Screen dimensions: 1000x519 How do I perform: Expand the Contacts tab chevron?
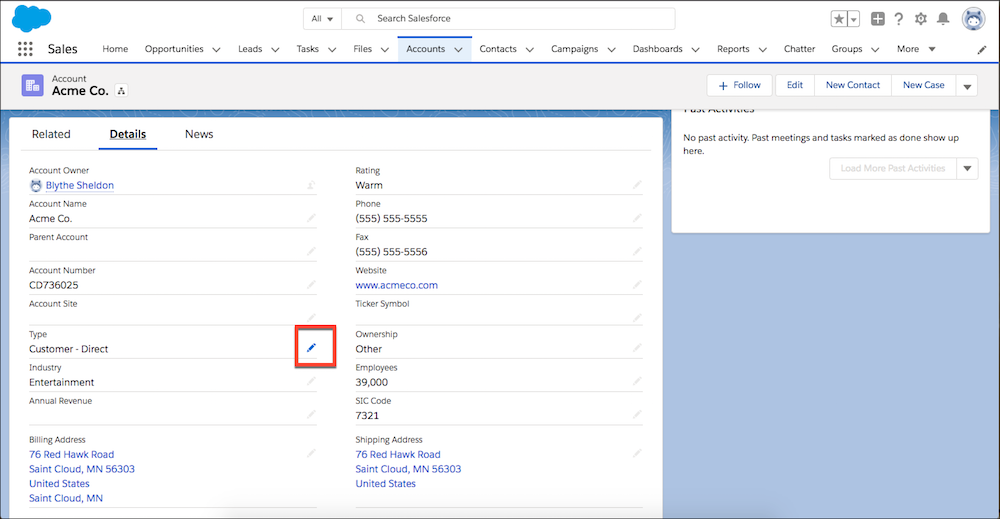tap(529, 50)
